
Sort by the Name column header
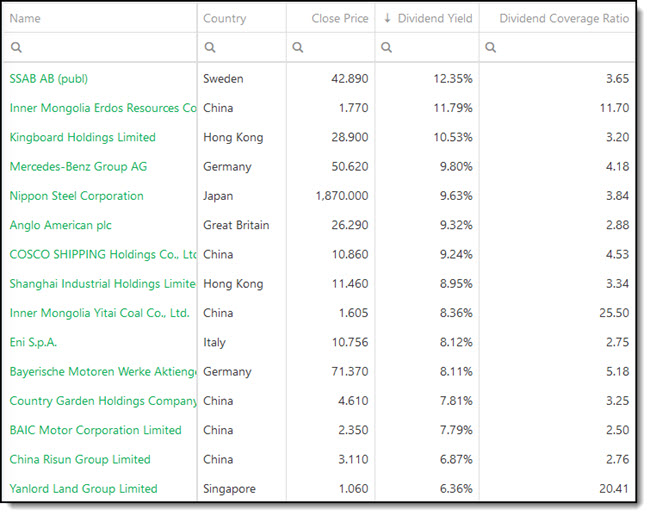(25, 18)
